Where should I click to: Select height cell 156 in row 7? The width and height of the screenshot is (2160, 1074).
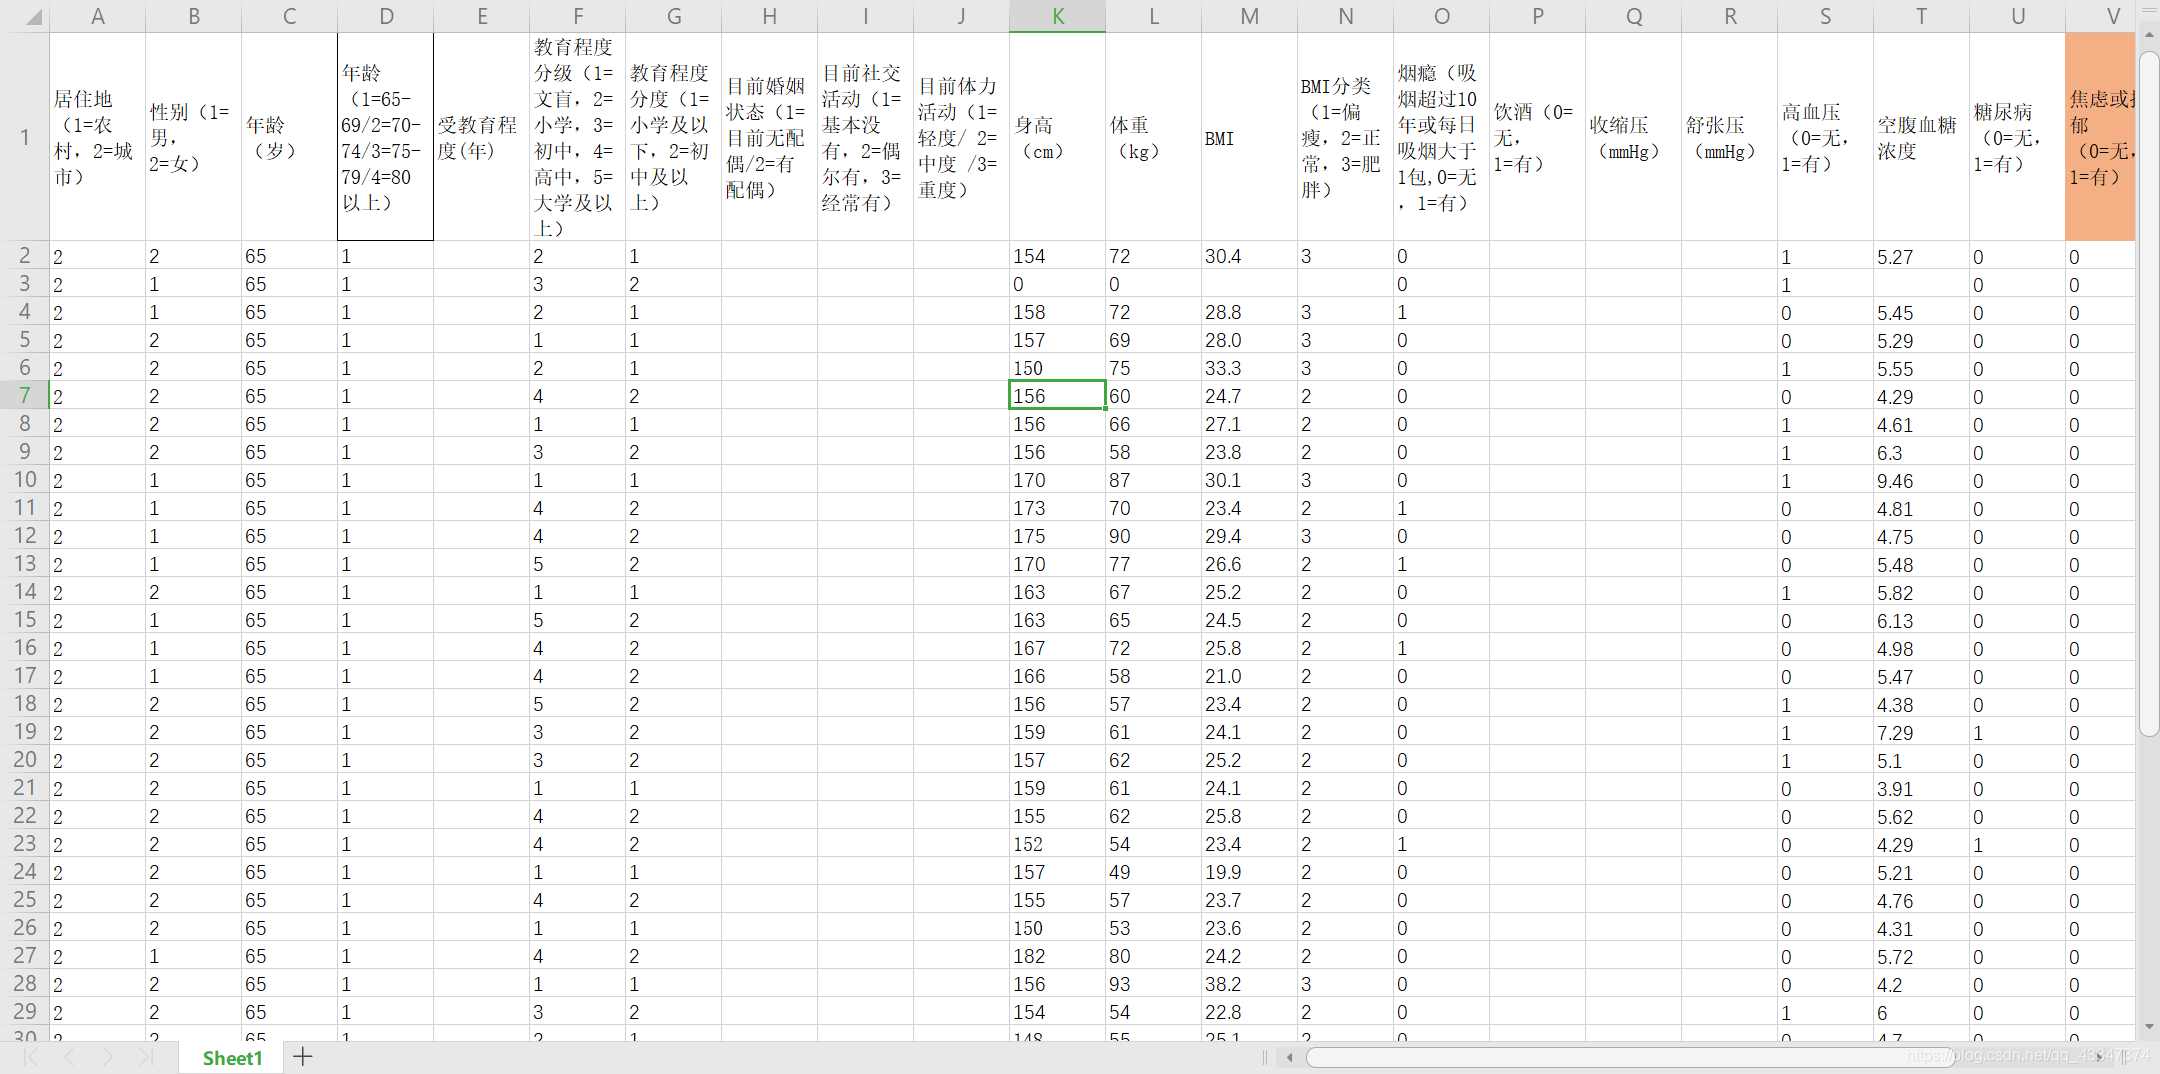click(x=1057, y=396)
